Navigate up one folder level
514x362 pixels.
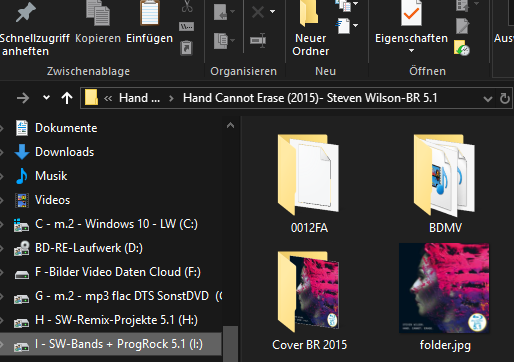point(67,98)
